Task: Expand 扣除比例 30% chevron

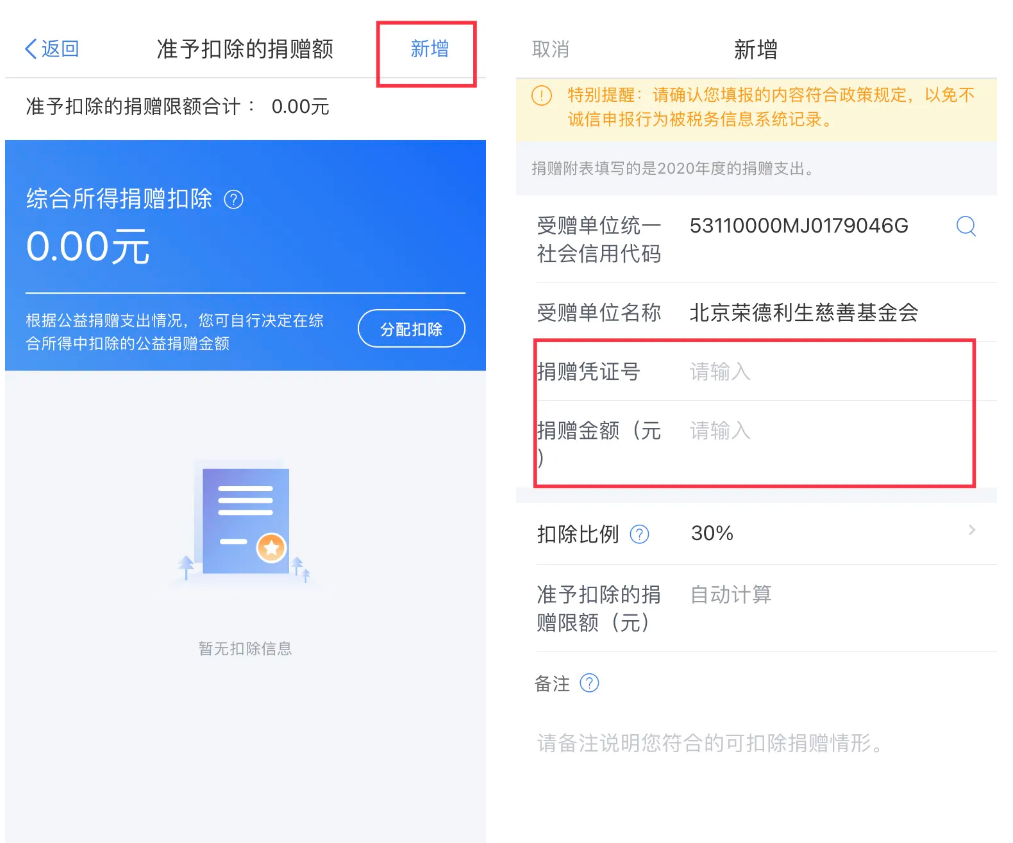Action: (x=972, y=530)
